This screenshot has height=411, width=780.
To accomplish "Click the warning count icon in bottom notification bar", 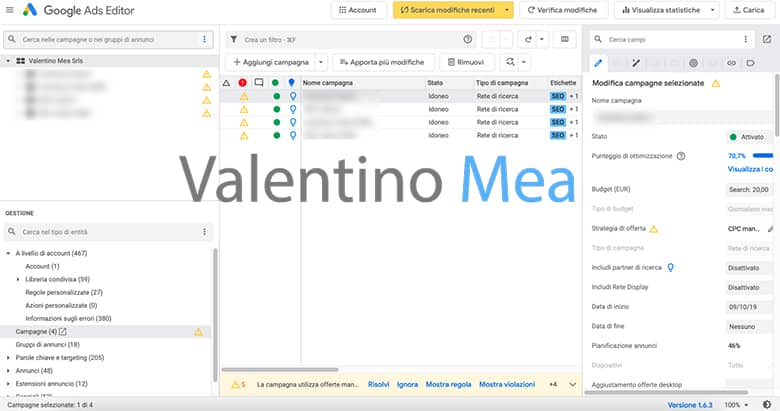I will click(x=236, y=384).
